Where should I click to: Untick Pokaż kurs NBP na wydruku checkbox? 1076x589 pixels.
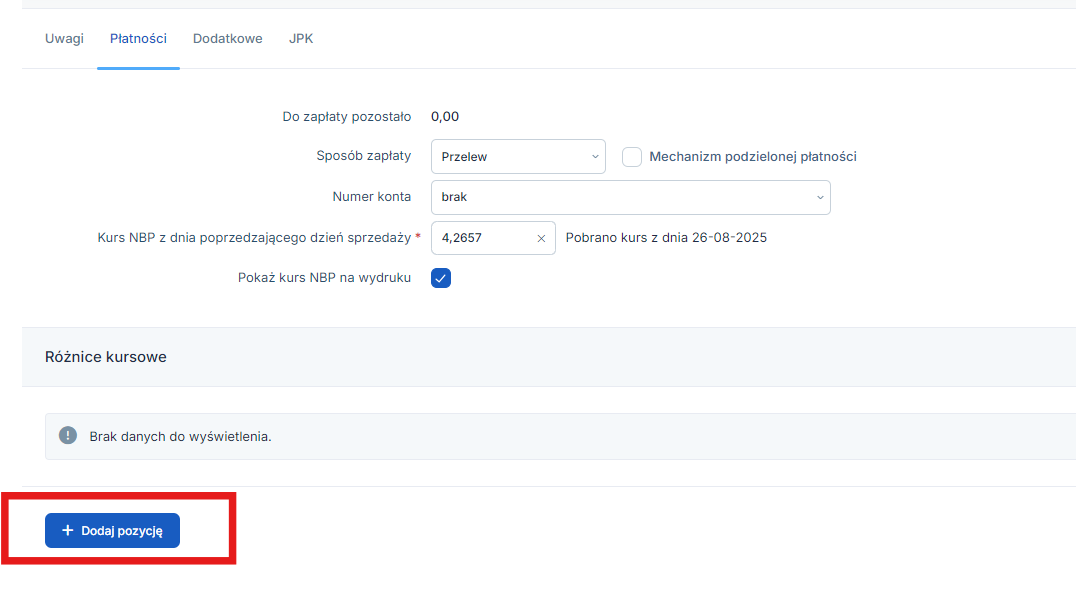coord(441,278)
